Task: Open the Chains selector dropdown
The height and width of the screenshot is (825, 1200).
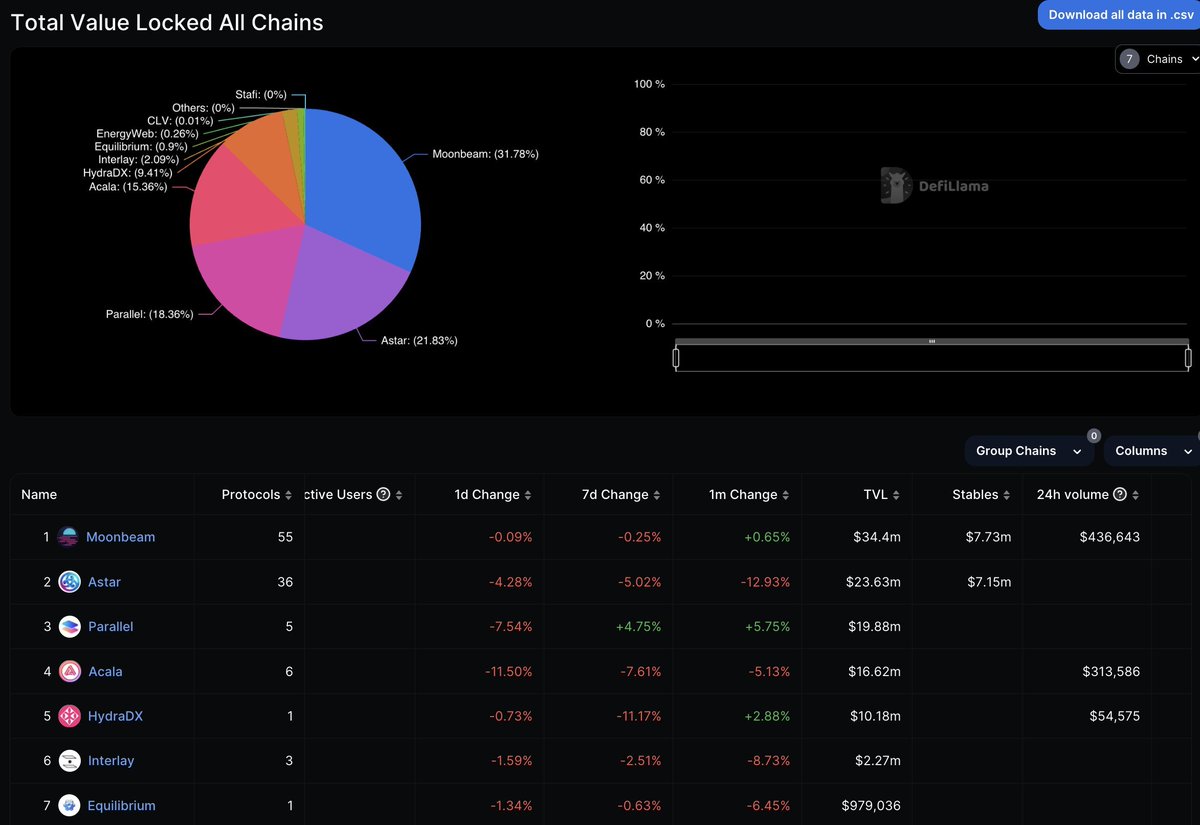Action: 1158,59
